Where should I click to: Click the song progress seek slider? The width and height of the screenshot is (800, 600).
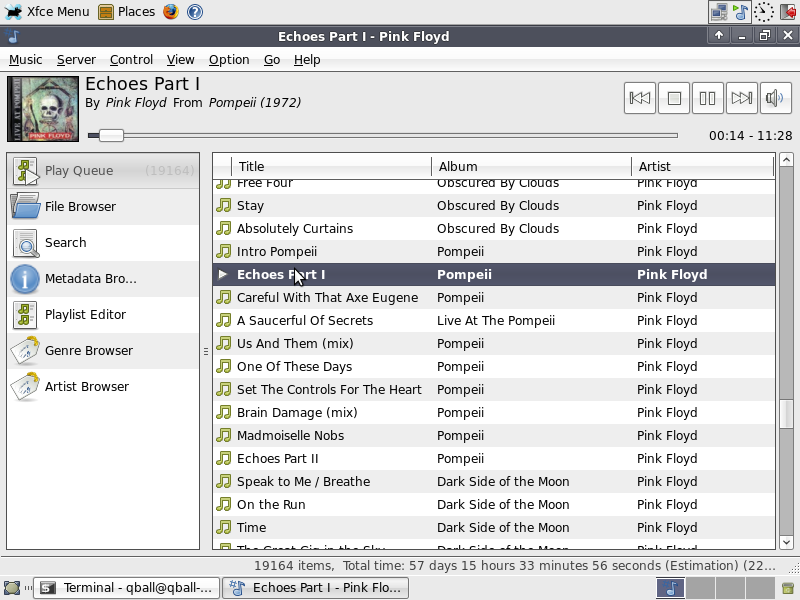[383, 135]
